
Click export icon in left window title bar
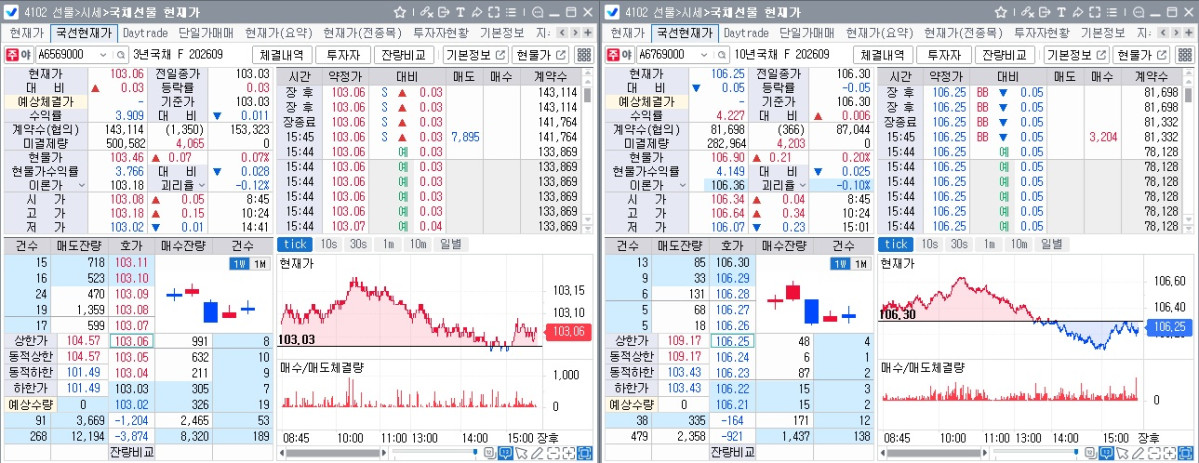(x=444, y=12)
